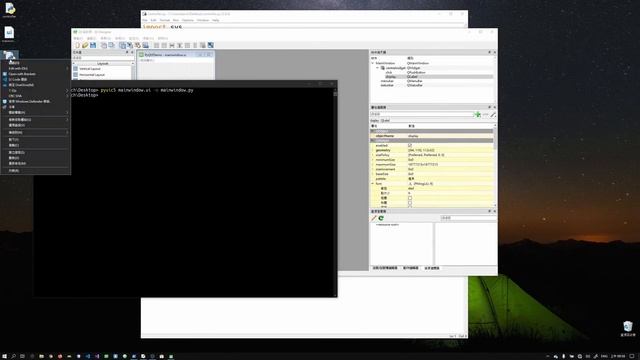Click the green reload icon in resource browser
The image size is (640, 360).
381,218
